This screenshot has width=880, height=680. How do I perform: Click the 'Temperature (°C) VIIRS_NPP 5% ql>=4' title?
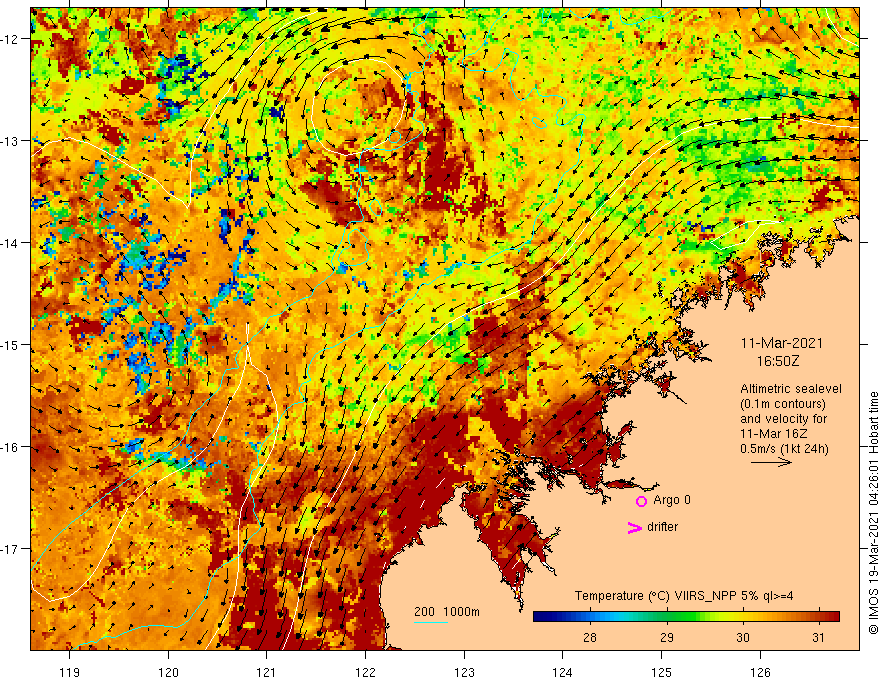pyautogui.click(x=684, y=596)
